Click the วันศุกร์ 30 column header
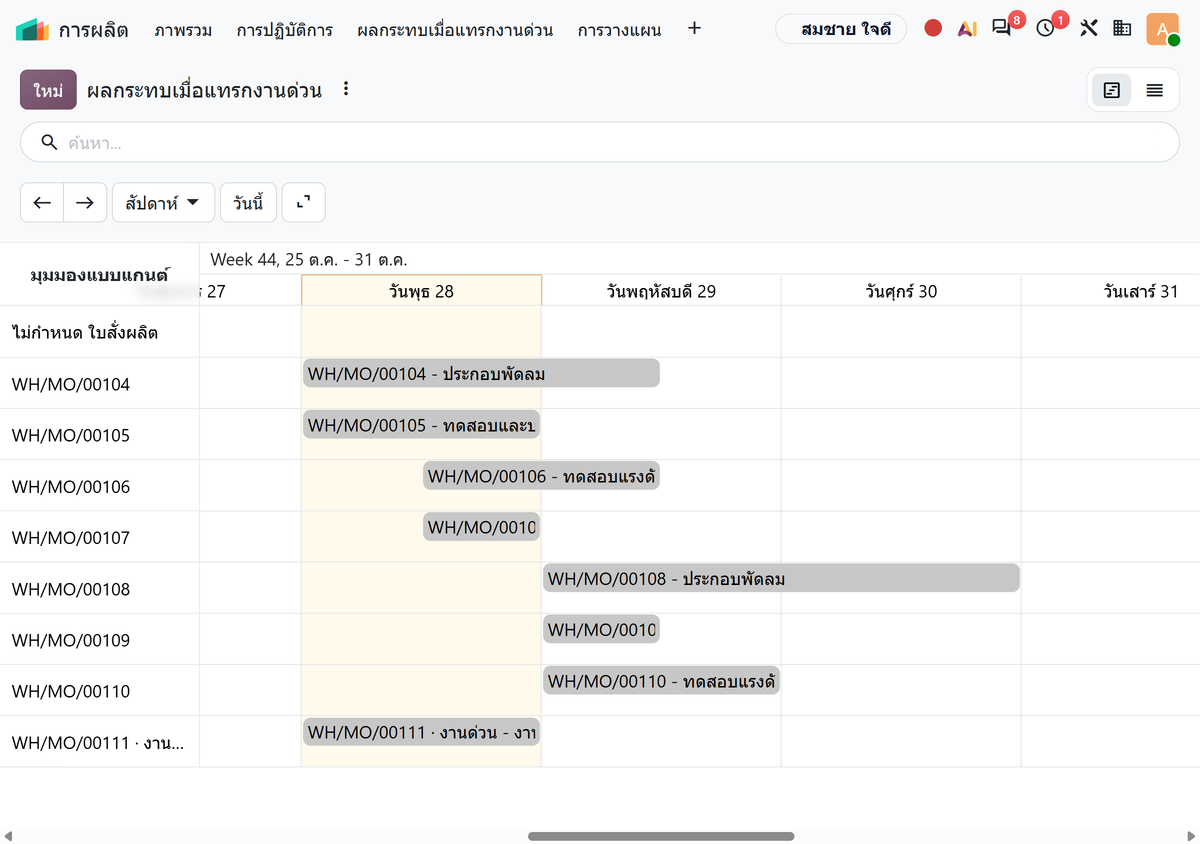Image resolution: width=1200 pixels, height=844 pixels. [901, 291]
